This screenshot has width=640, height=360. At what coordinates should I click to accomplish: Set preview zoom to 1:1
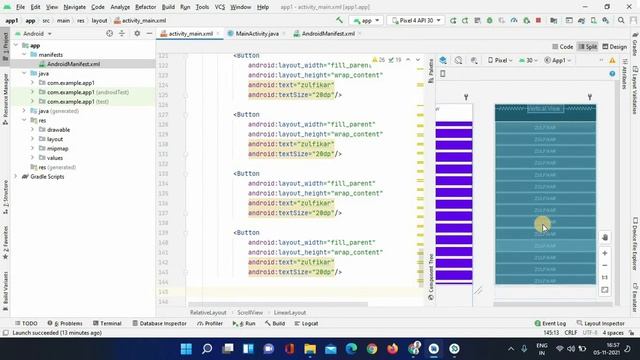605,278
